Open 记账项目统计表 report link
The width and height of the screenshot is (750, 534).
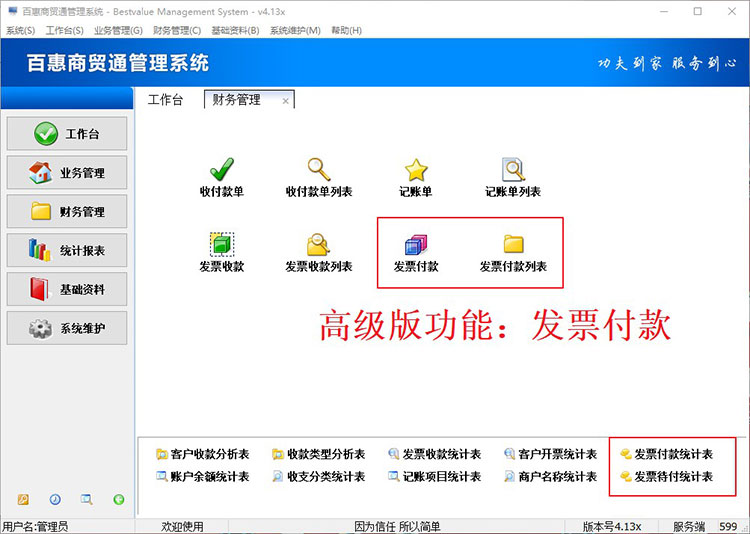(x=435, y=477)
